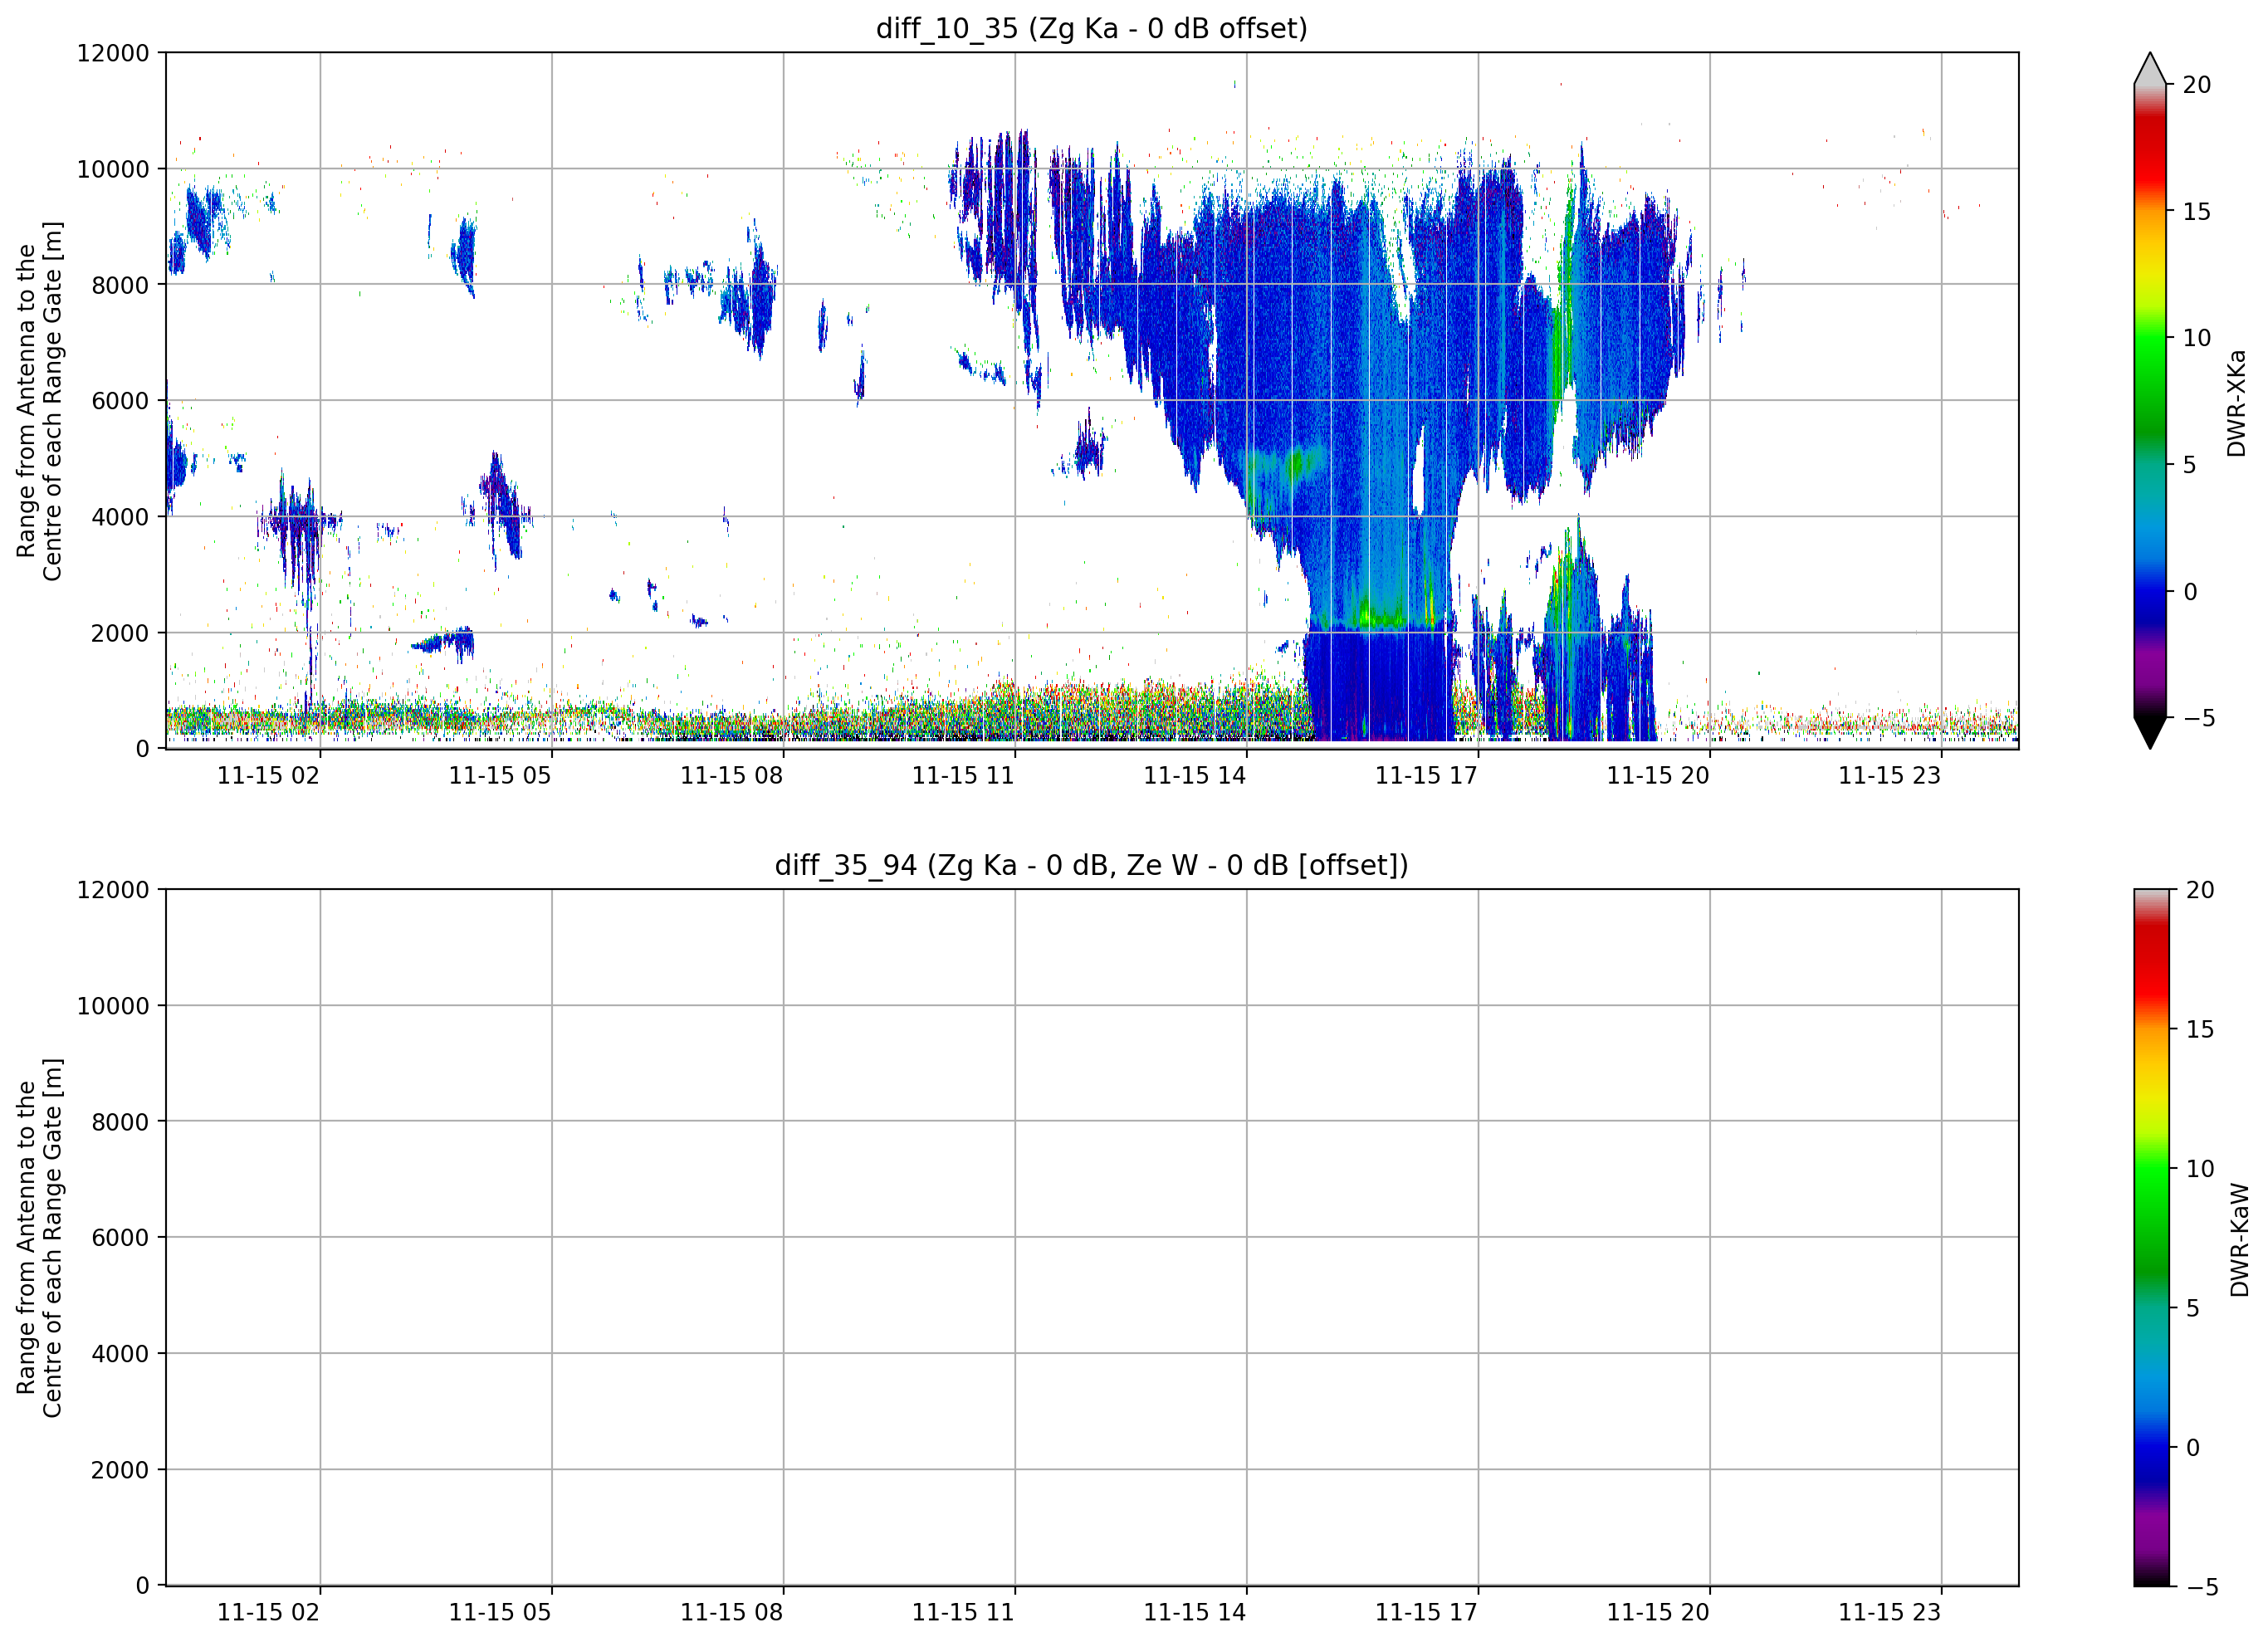Screen dimensions: 2268x1642
Task: Click tick "11-15 11" under diff_10_35 plot
Action: [x=963, y=776]
